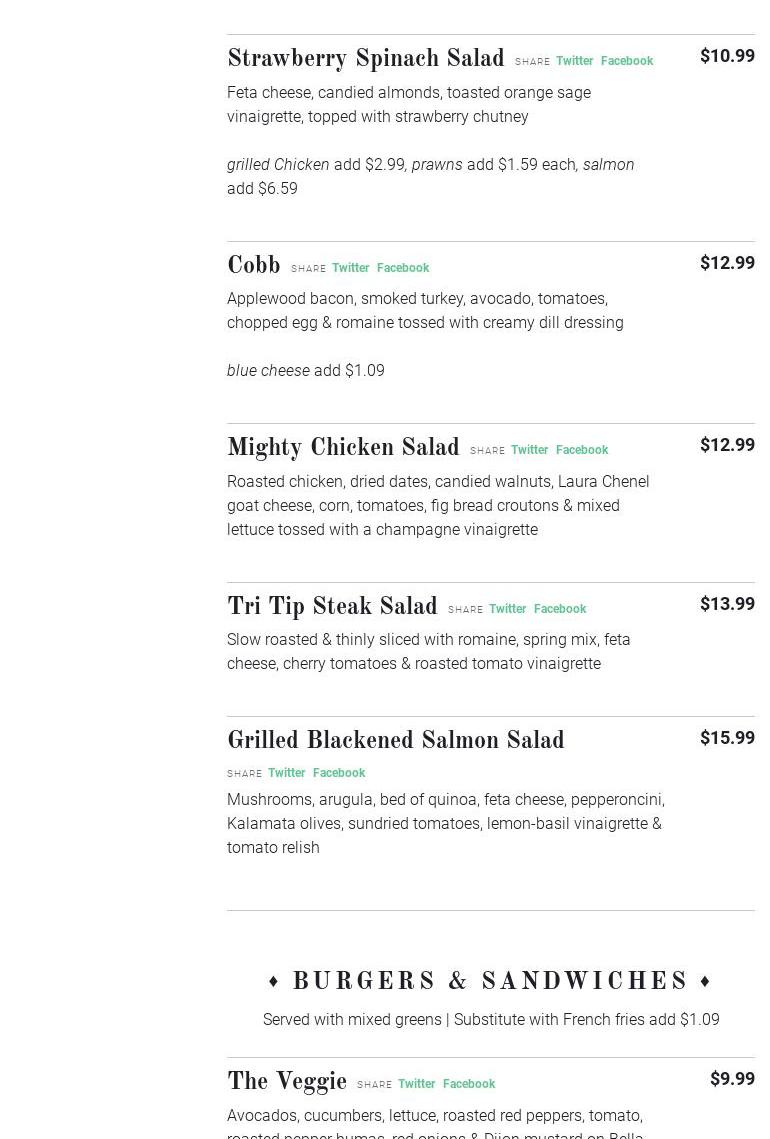The width and height of the screenshot is (770, 1139).
Task: Share Strawberry Spinach Salad on Facebook
Action: coord(627,61)
